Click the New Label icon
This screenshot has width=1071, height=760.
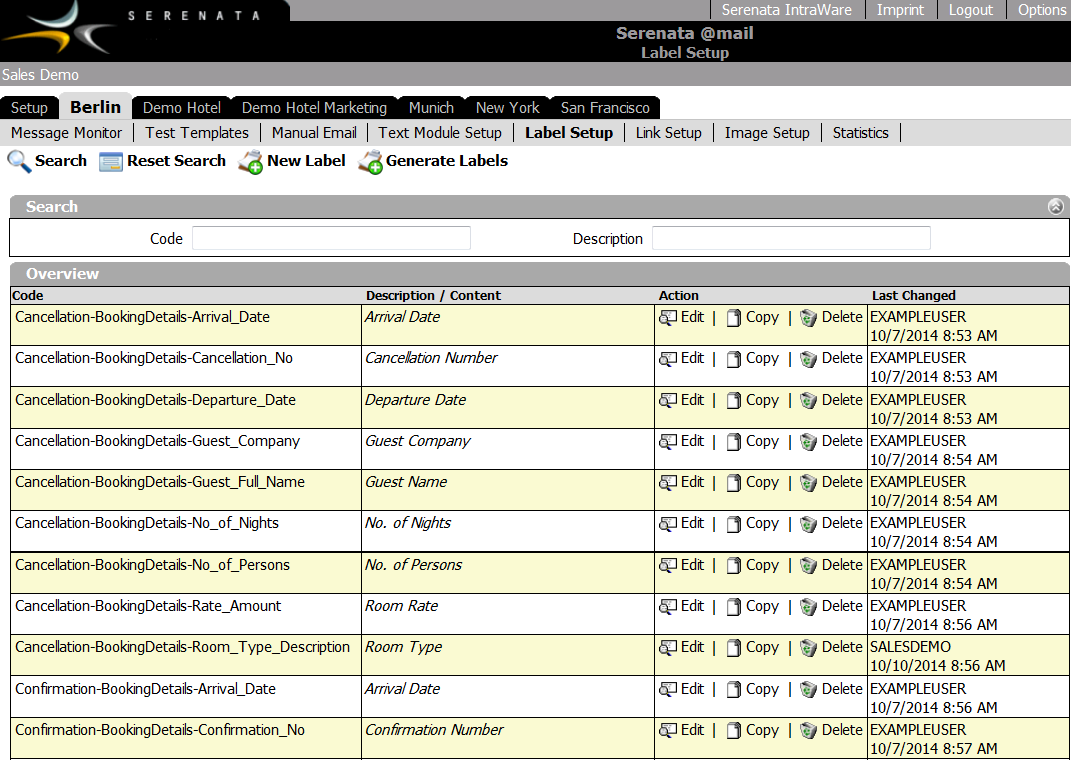coord(250,162)
